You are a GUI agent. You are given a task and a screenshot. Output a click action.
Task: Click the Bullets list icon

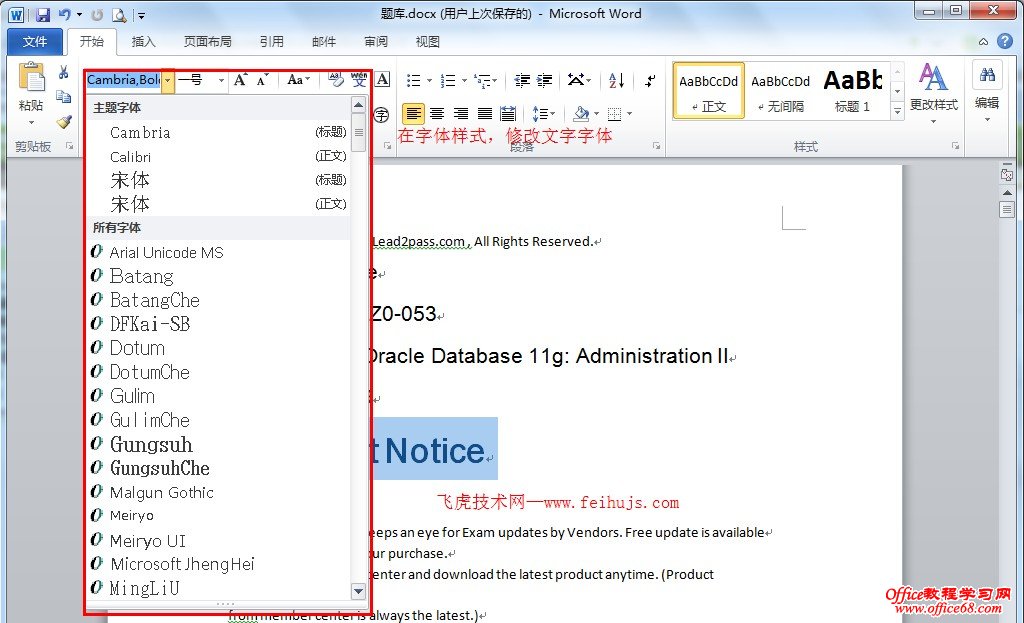[x=413, y=80]
